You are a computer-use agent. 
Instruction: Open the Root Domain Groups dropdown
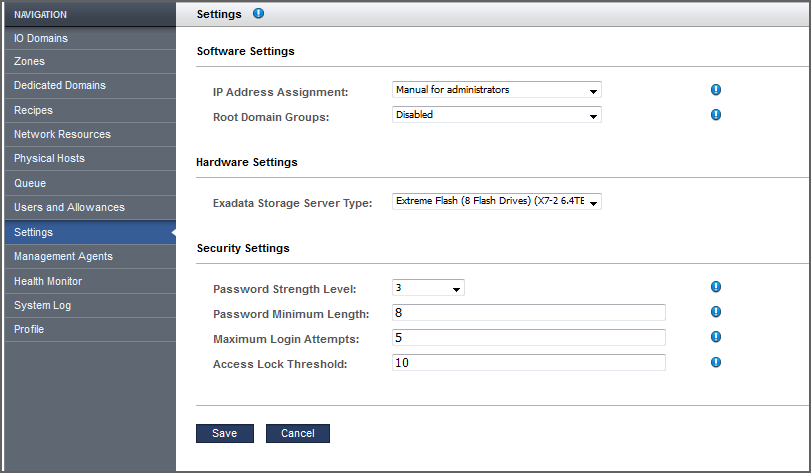(x=497, y=115)
